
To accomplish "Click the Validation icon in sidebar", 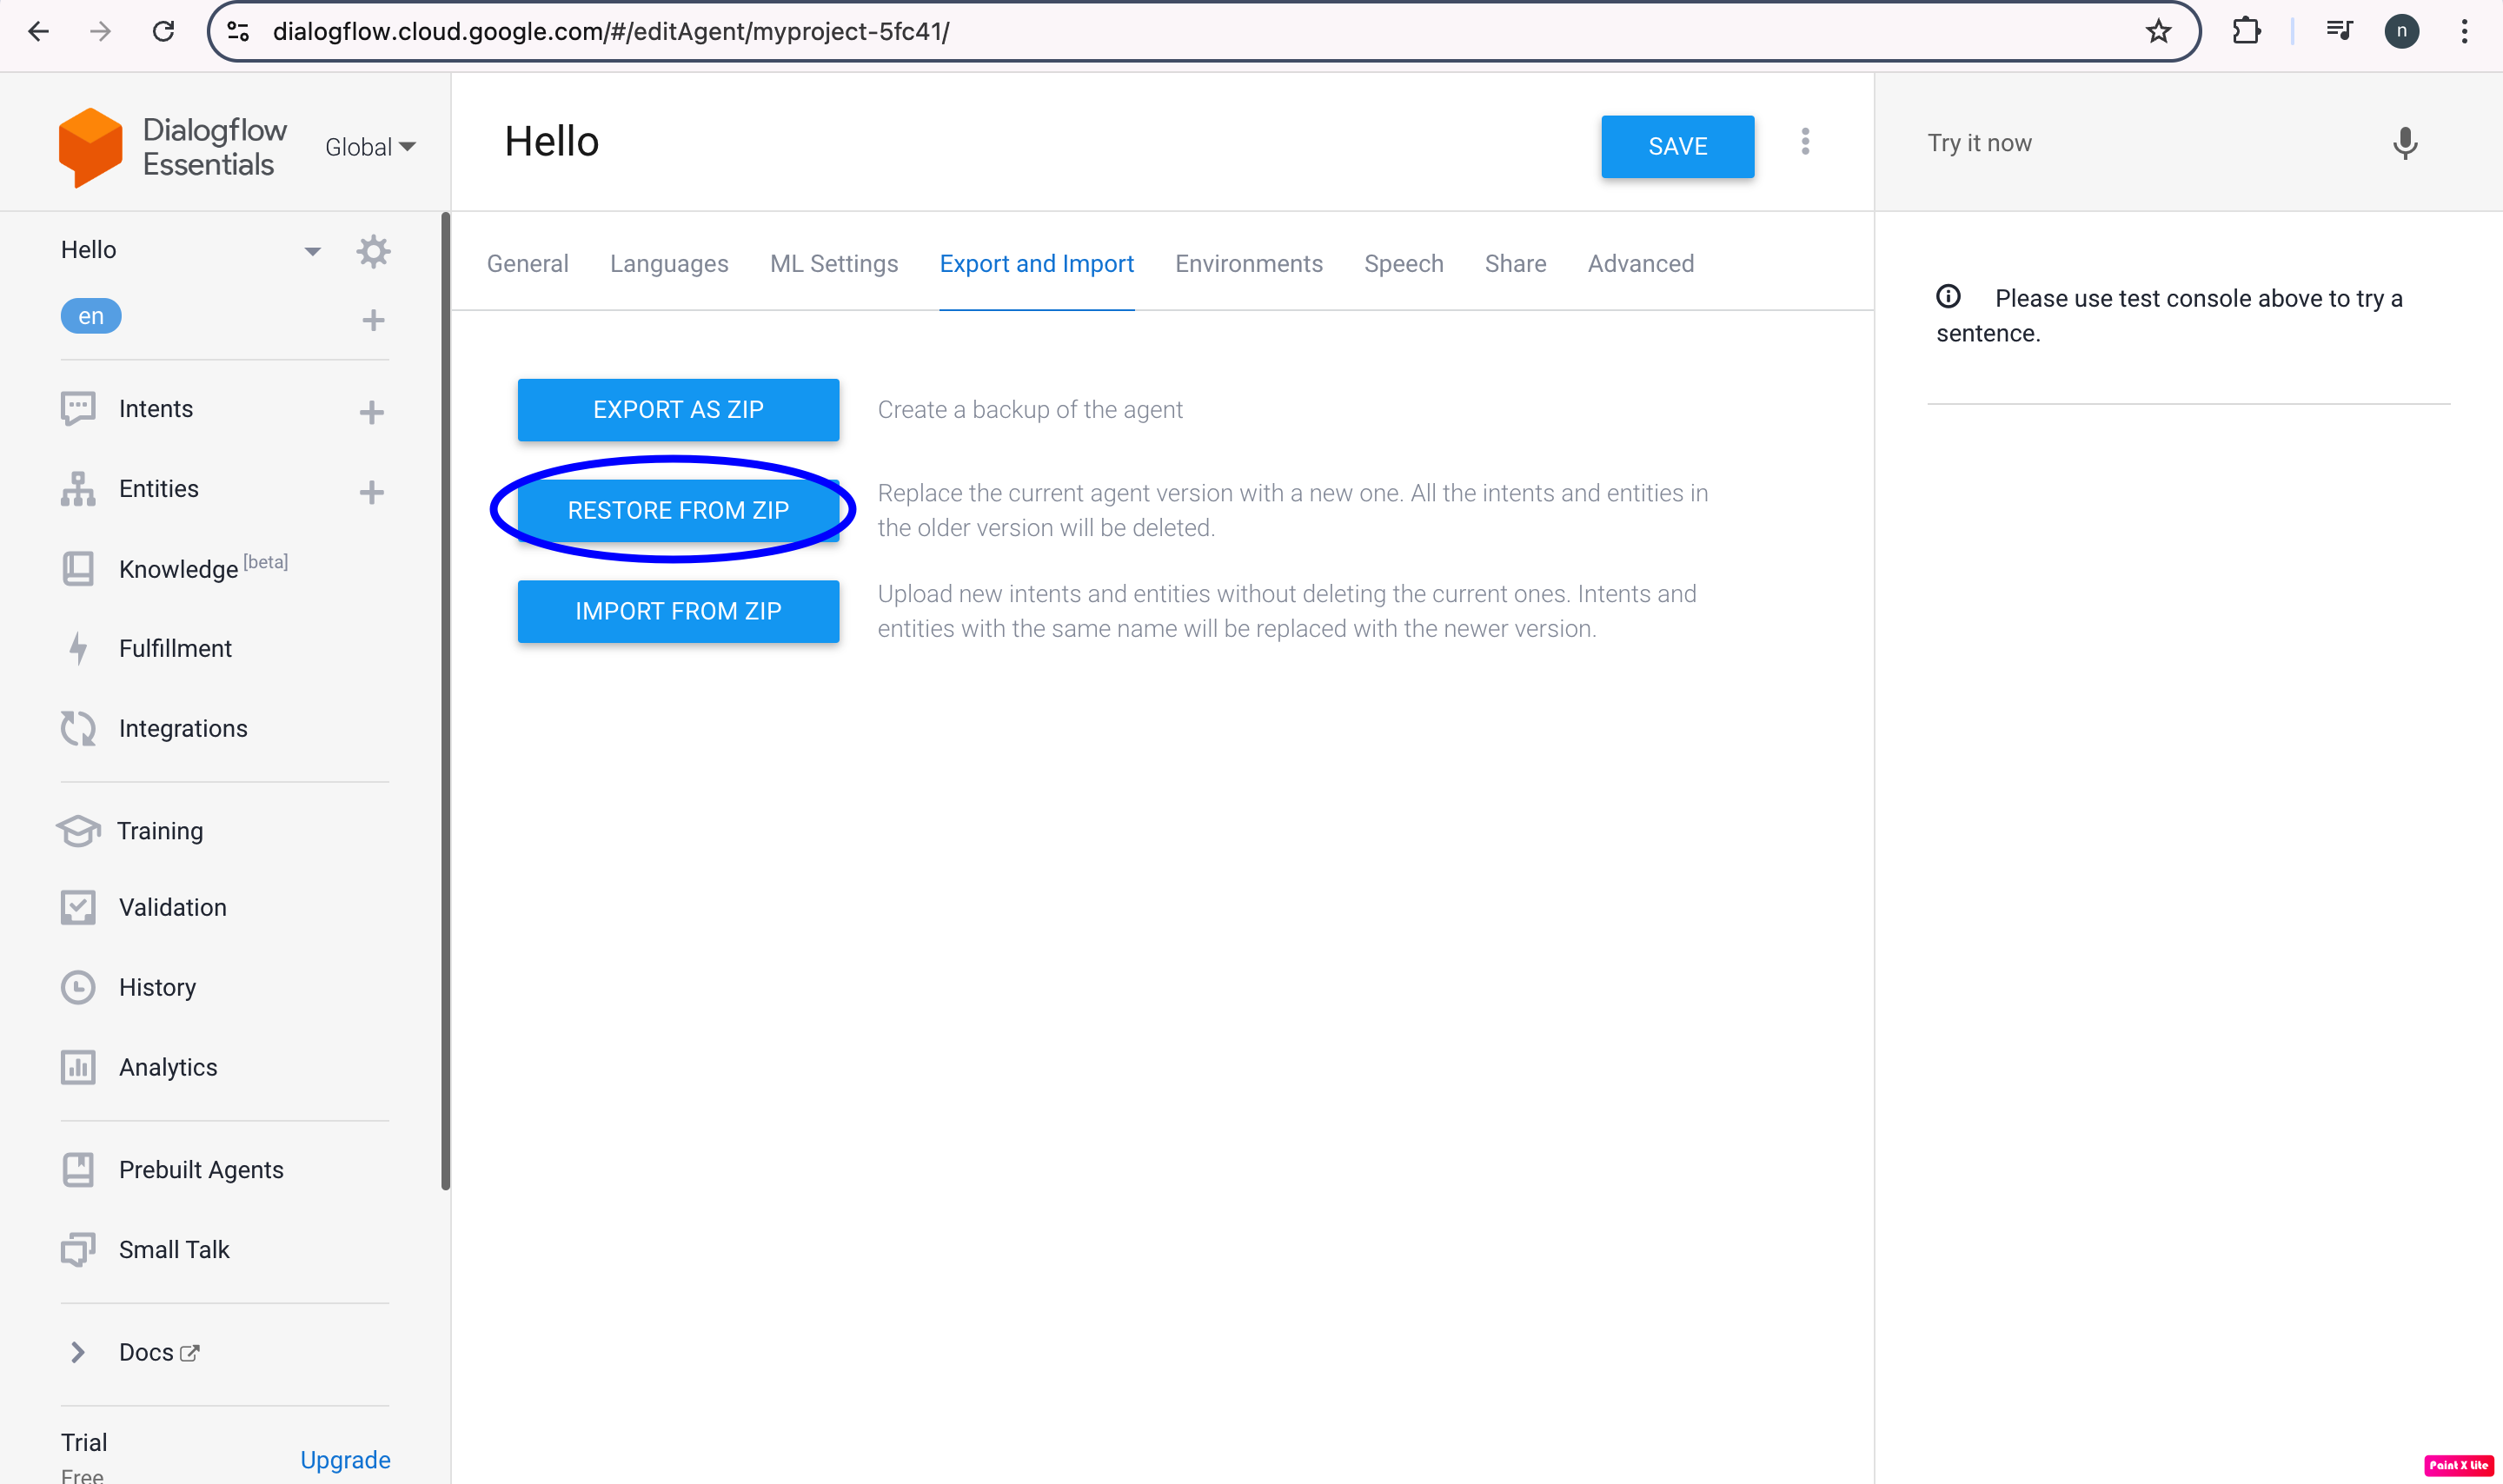I will pyautogui.click(x=76, y=906).
